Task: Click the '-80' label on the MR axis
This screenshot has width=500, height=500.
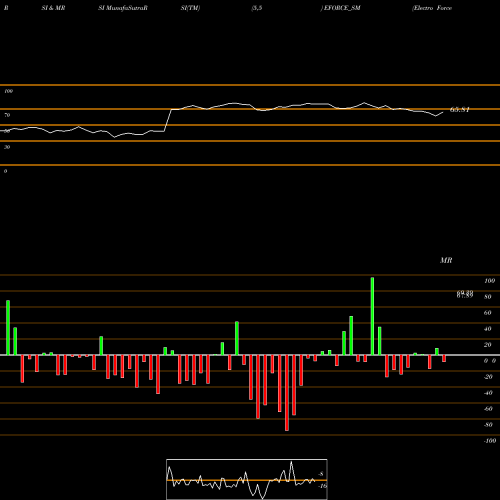Action: click(x=488, y=425)
